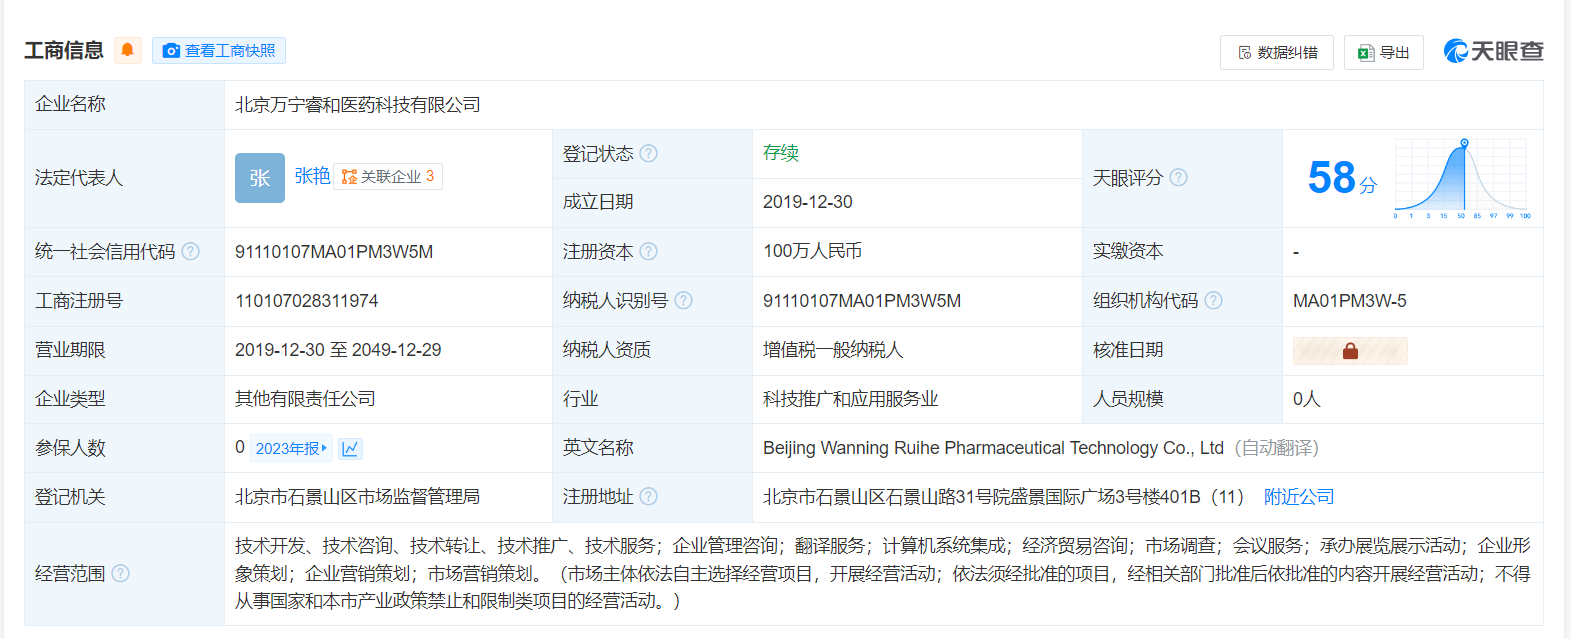Click the 0人 staff size value
The height and width of the screenshot is (639, 1571).
click(1307, 399)
